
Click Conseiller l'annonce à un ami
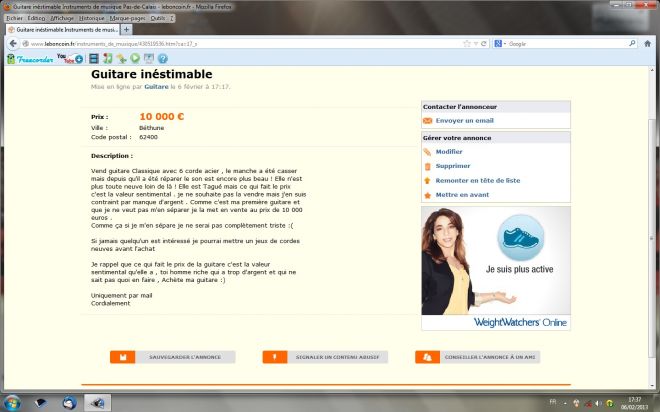pyautogui.click(x=478, y=357)
